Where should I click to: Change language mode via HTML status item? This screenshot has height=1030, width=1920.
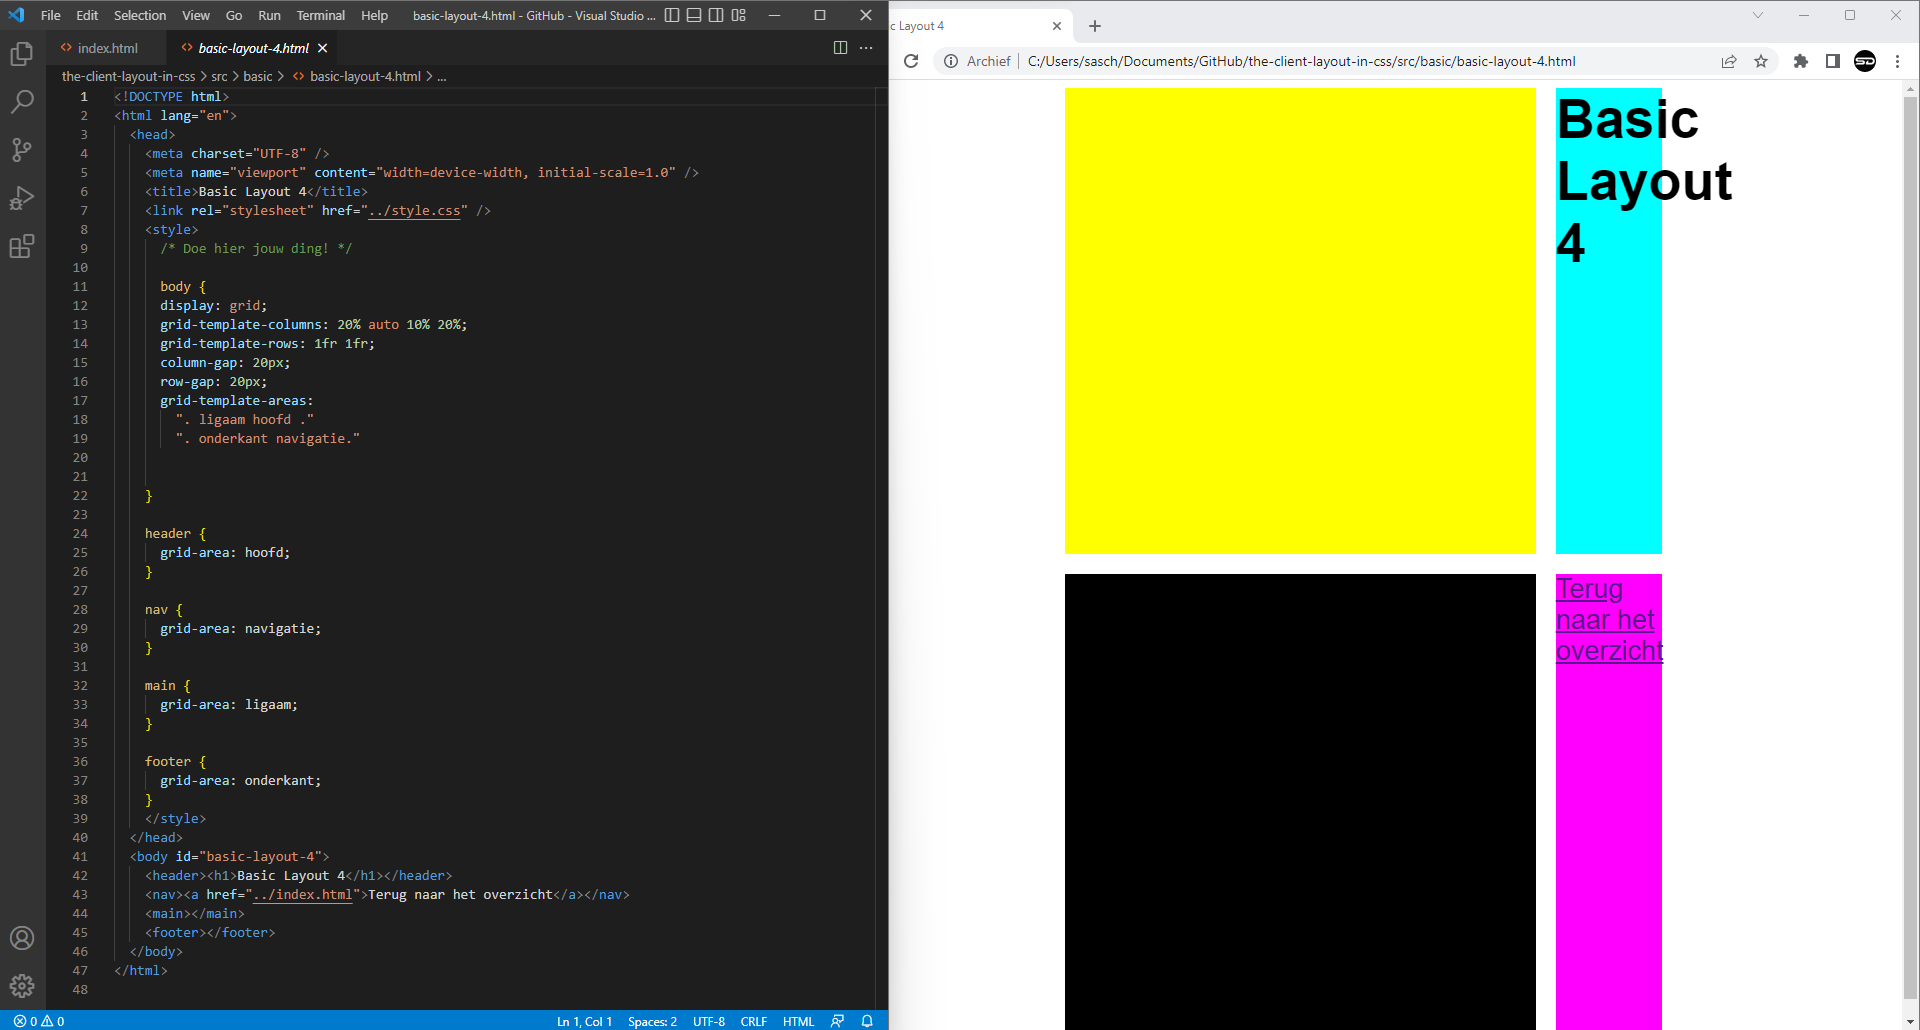798,1021
